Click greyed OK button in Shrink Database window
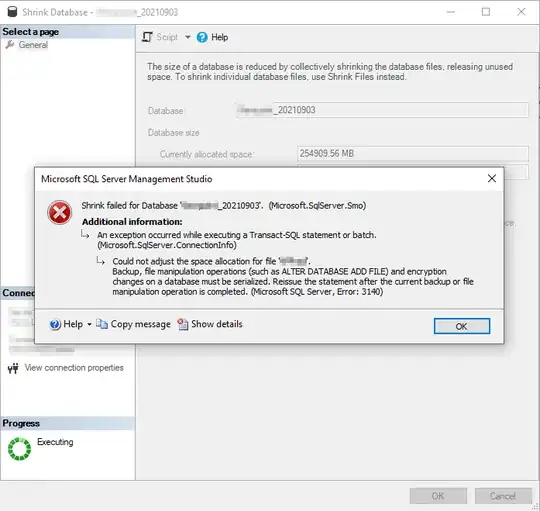 click(x=438, y=496)
